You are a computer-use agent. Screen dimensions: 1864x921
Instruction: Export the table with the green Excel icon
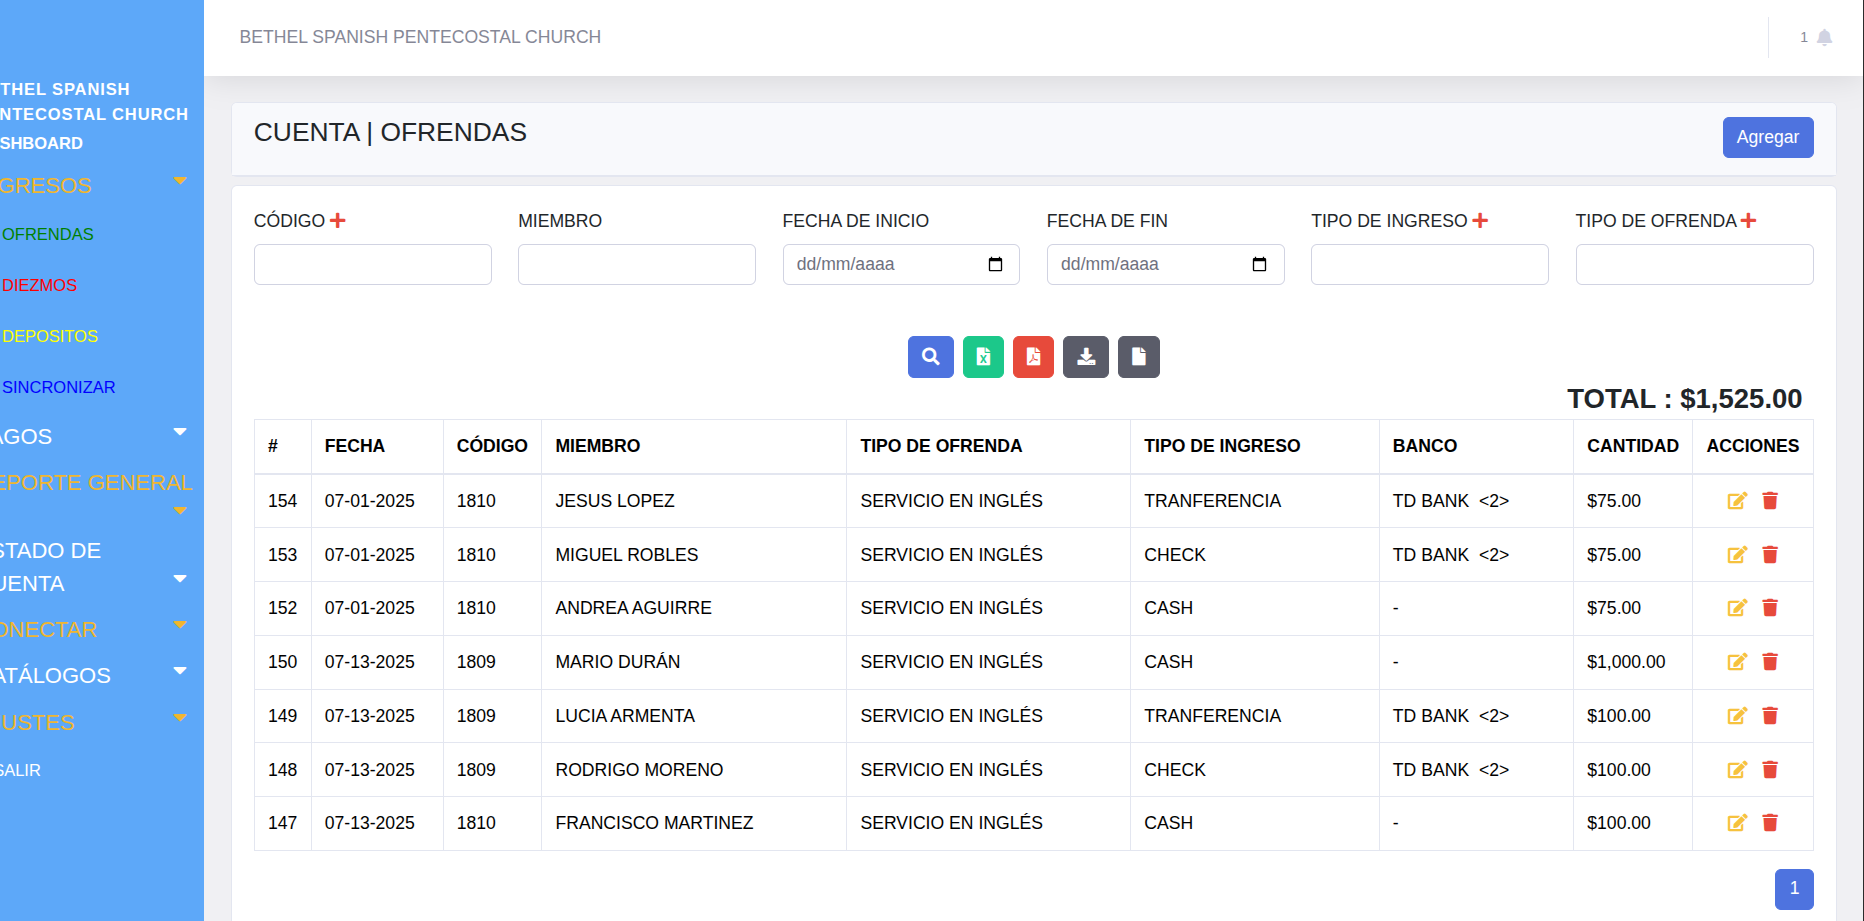(983, 357)
